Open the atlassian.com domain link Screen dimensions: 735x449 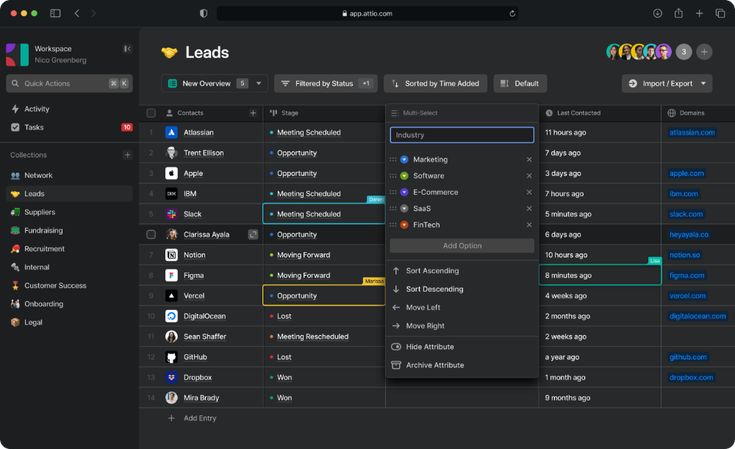pyautogui.click(x=692, y=133)
